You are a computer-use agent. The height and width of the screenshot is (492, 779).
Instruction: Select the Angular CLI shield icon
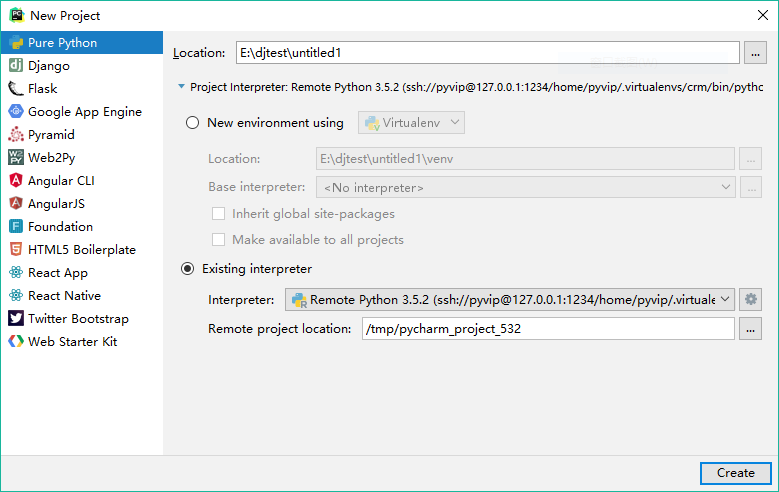(x=16, y=180)
